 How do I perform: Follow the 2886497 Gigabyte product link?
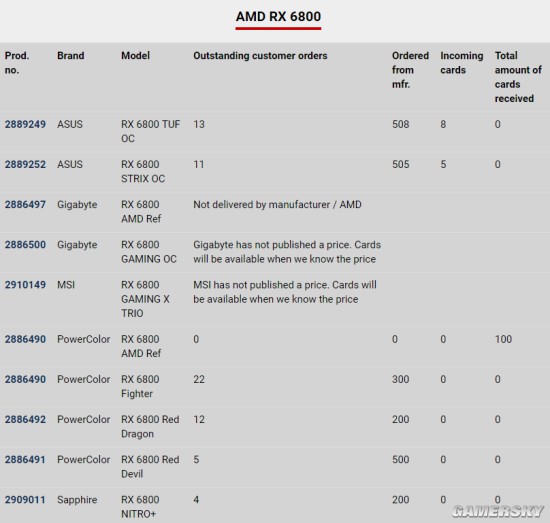coord(25,204)
